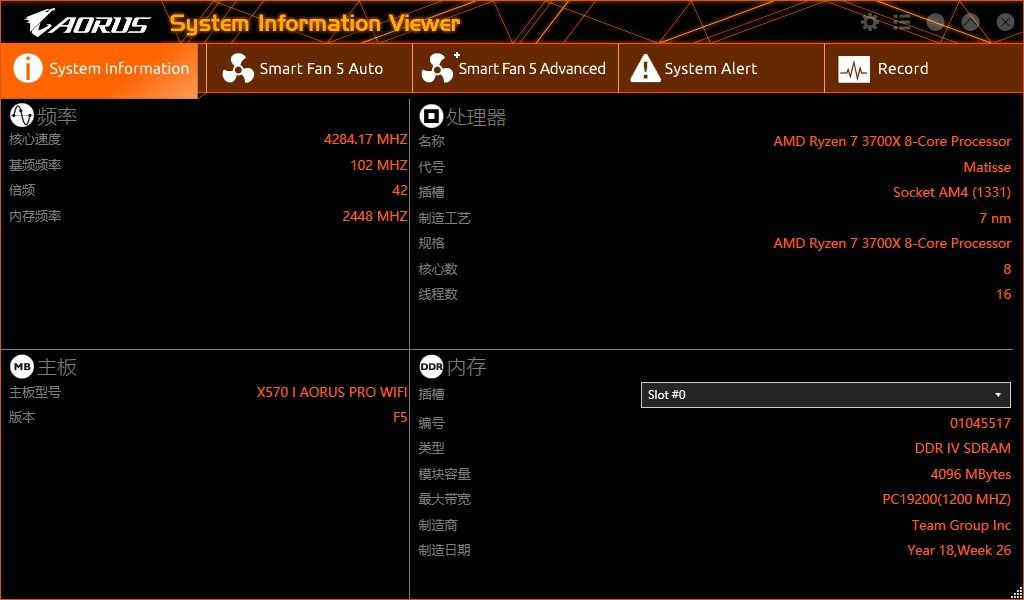The height and width of the screenshot is (600, 1024).
Task: Click the 最大带宽 PC19200 bandwidth value
Action: 945,499
